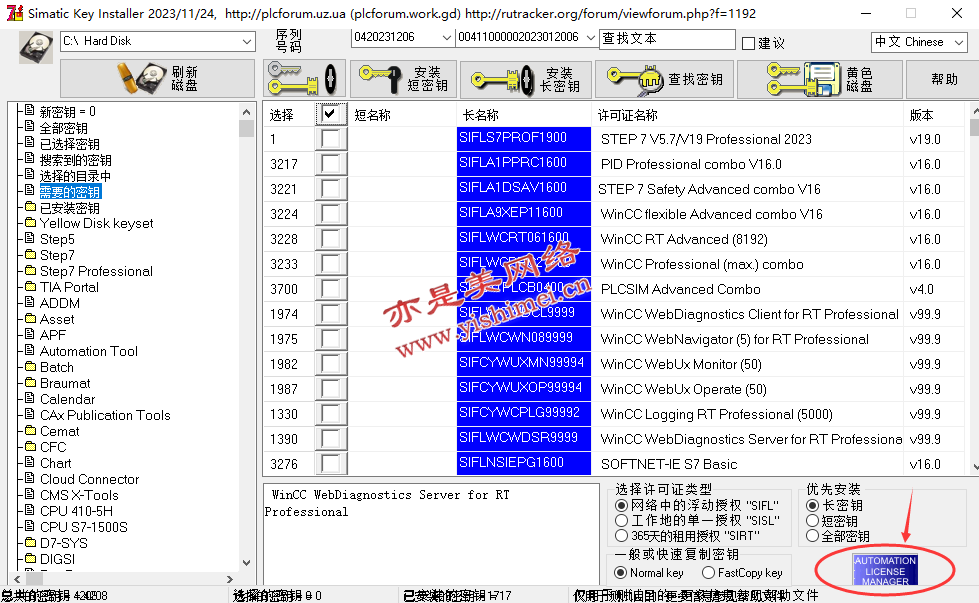Click SIFCYWUXMN99994 long name cell
The width and height of the screenshot is (979, 603).
pos(523,363)
